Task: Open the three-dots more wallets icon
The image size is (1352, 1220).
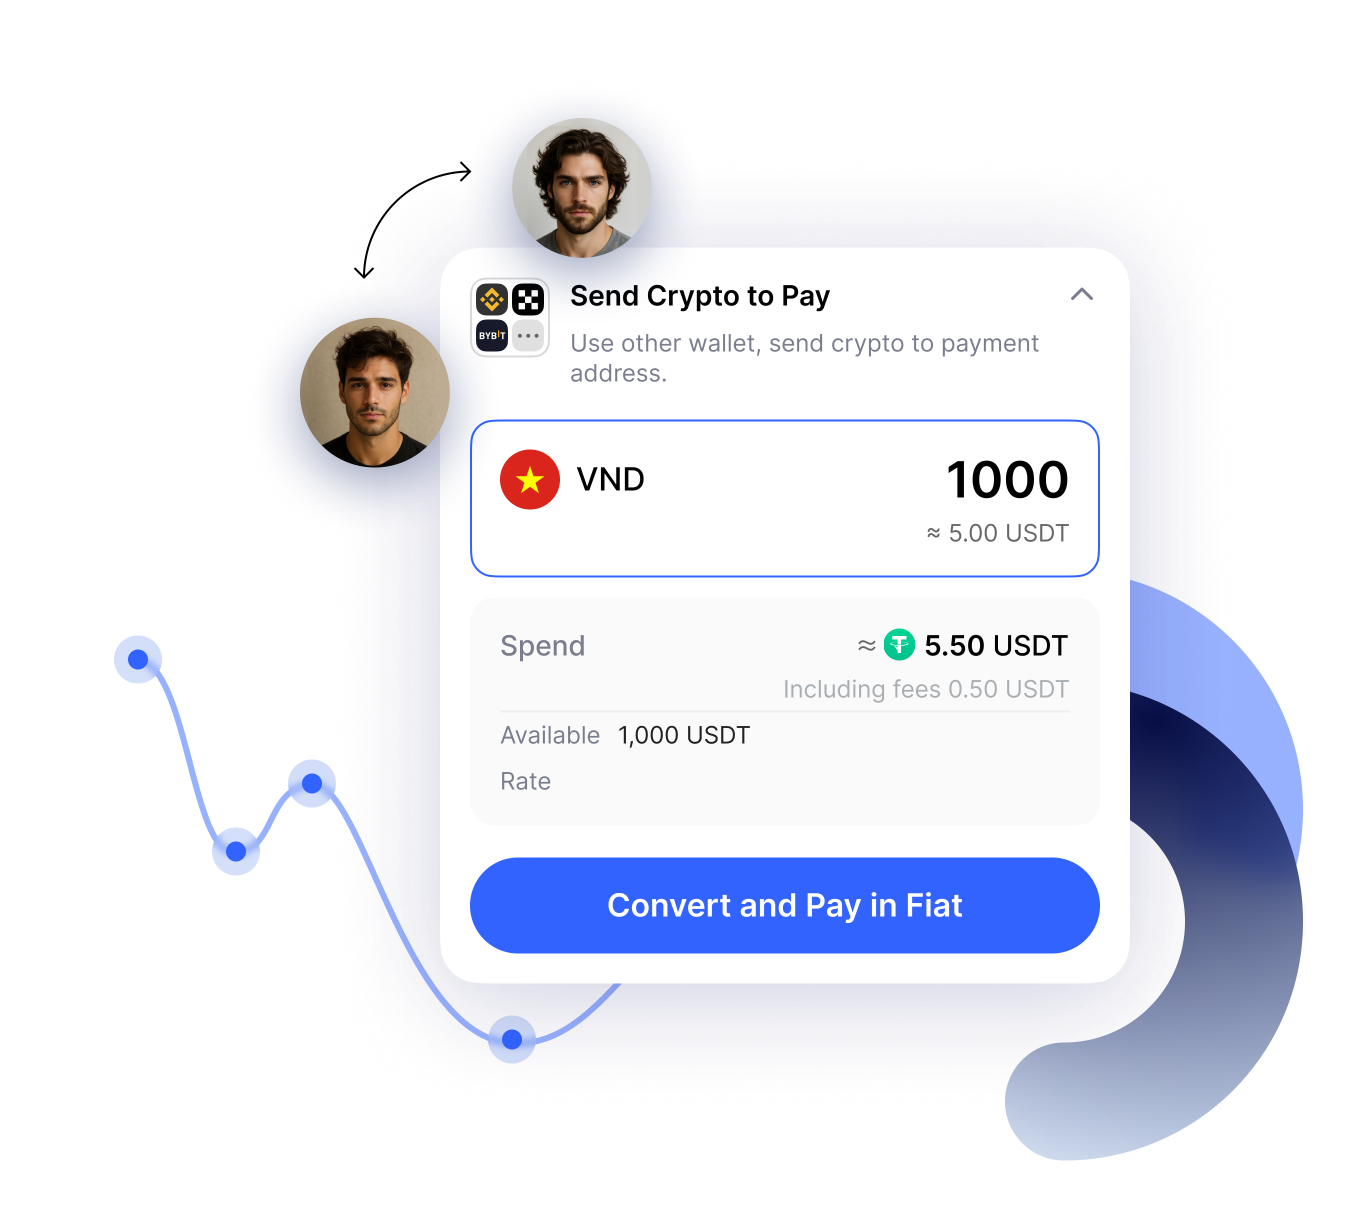Action: [x=528, y=335]
